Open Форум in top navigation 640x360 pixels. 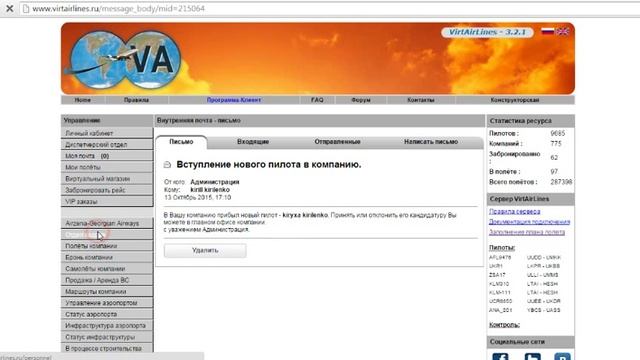[x=361, y=100]
